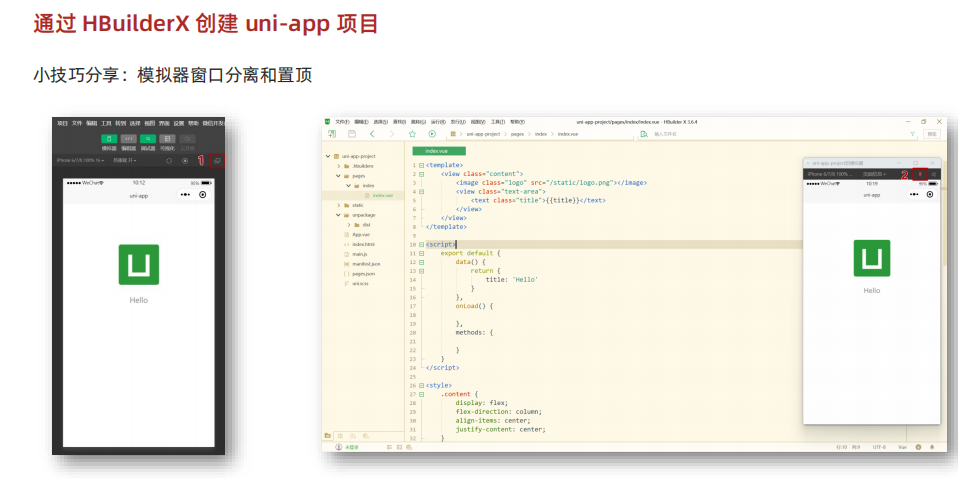Expand the dist folder in project tree

click(x=348, y=225)
